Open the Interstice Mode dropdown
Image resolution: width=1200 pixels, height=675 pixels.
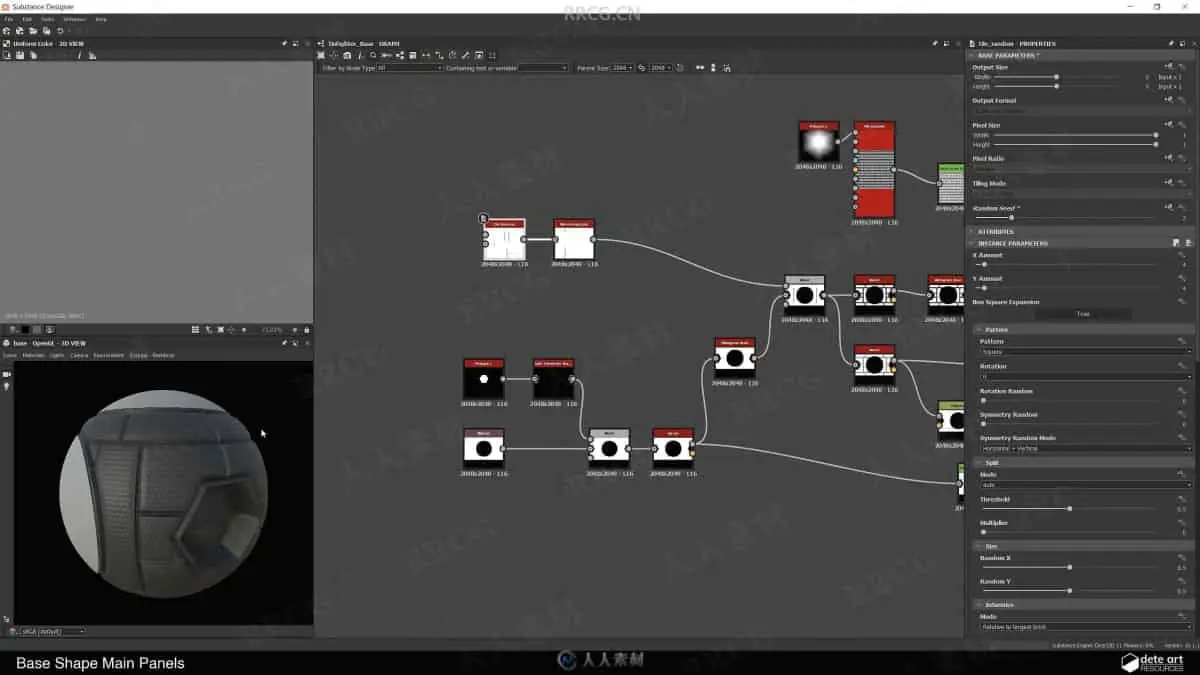pyautogui.click(x=1086, y=627)
